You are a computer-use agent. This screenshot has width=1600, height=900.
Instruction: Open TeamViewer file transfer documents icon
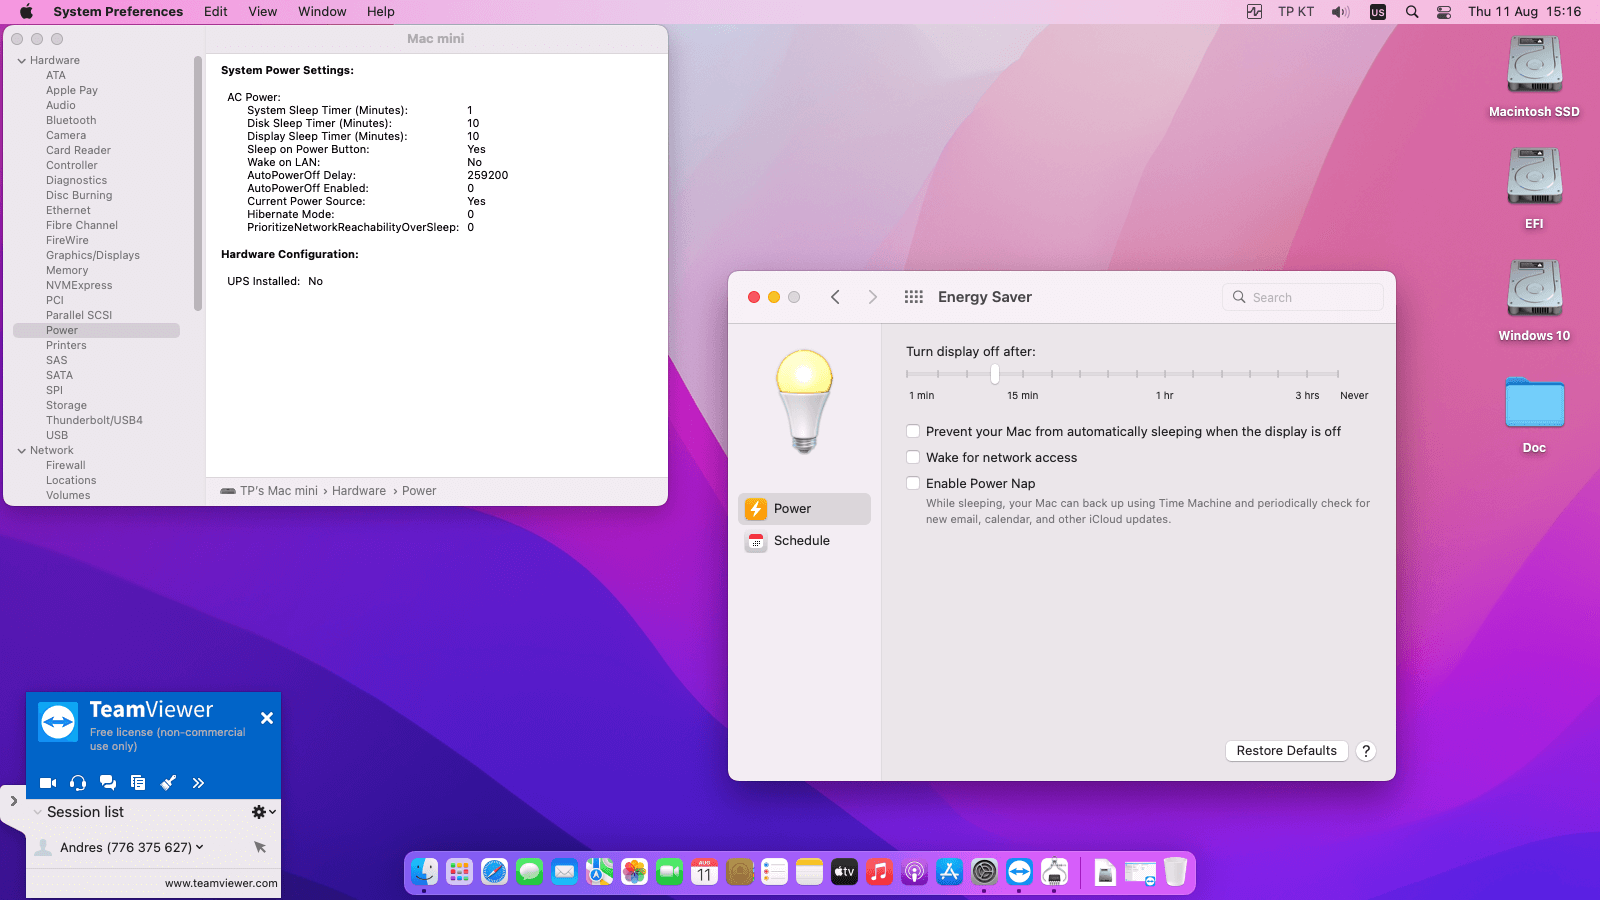(x=138, y=783)
